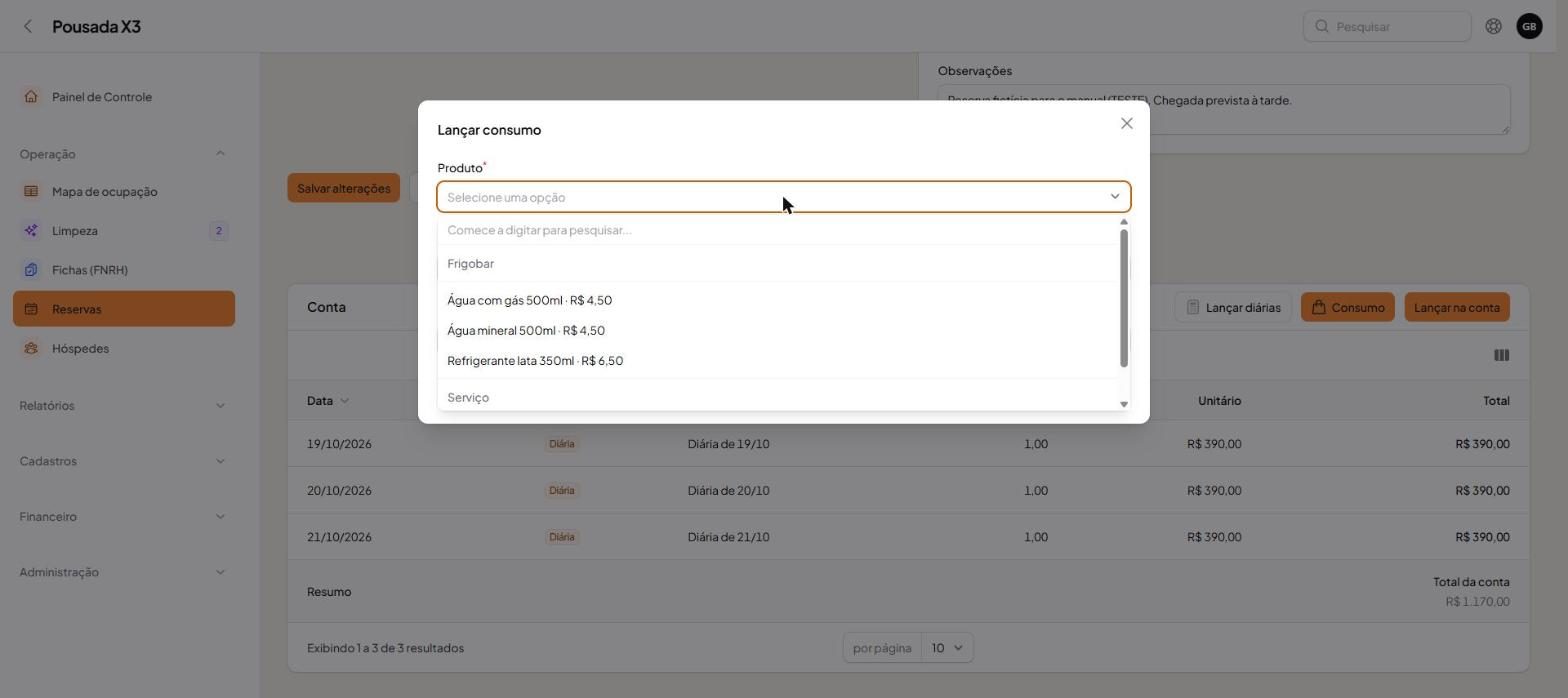Open Painel de Controle in sidebar
The height and width of the screenshot is (698, 1568).
pos(124,97)
